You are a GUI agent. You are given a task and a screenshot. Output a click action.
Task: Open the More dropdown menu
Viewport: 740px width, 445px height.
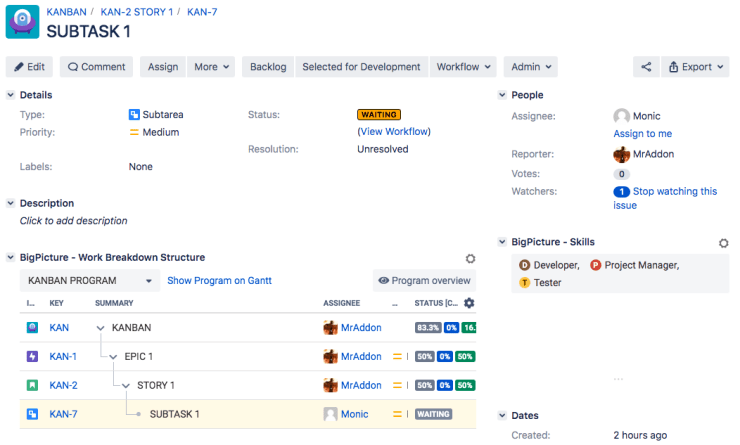point(212,67)
